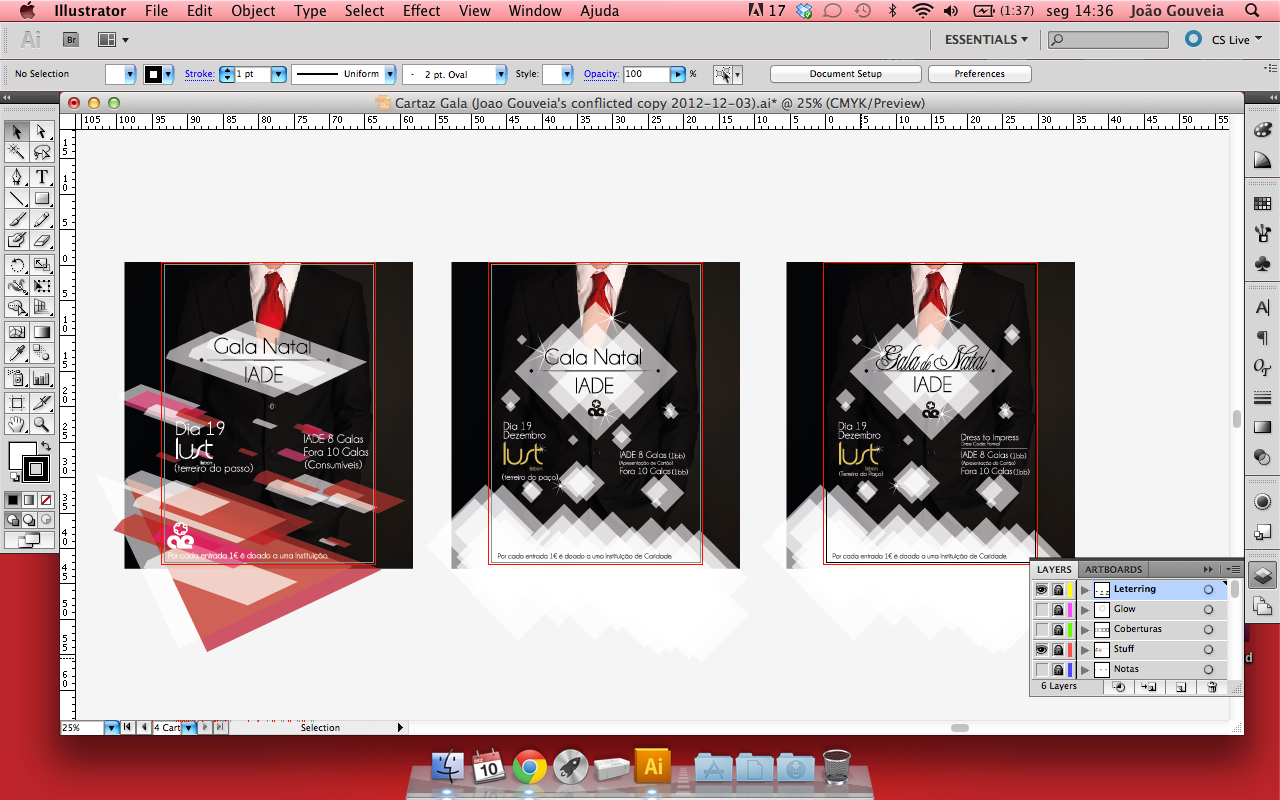Viewport: 1280px width, 800px height.
Task: Open the Style dropdown
Action: (566, 74)
